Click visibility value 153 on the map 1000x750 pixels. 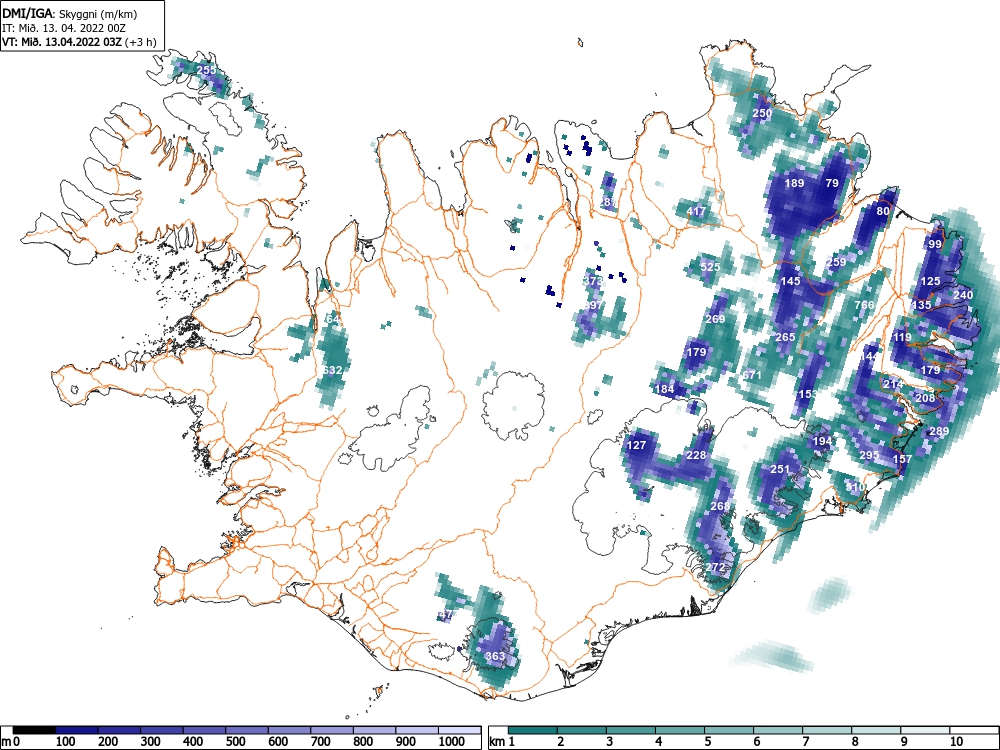(x=807, y=393)
